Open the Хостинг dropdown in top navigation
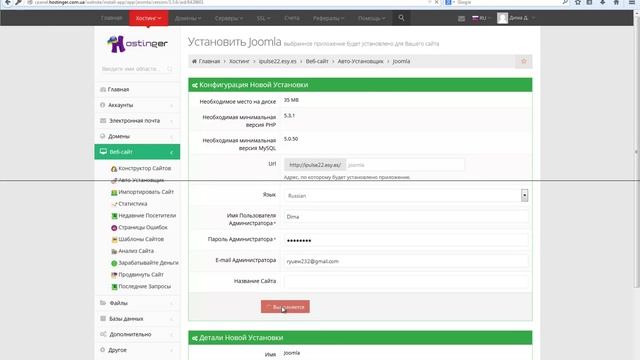 pyautogui.click(x=149, y=18)
